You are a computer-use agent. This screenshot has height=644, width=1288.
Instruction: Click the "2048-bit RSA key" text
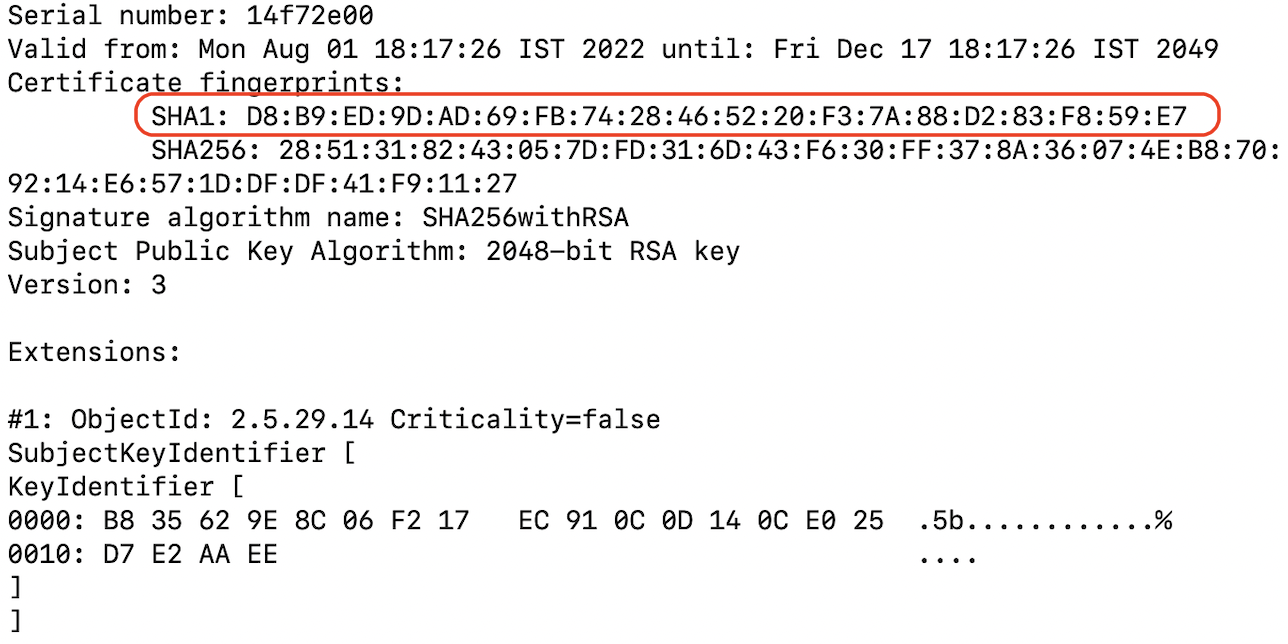[612, 251]
